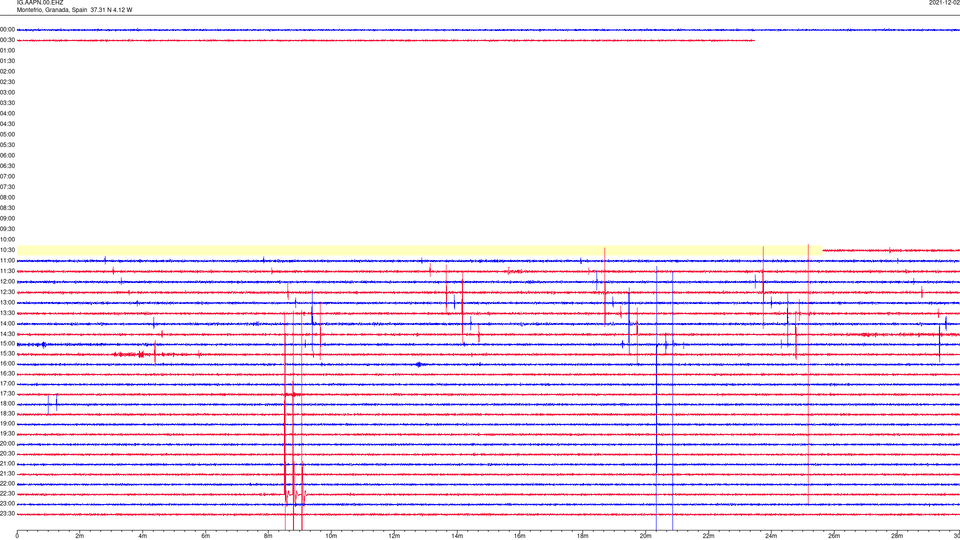Select the '23:30' time row label
This screenshot has height=540, width=960.
click(7, 514)
